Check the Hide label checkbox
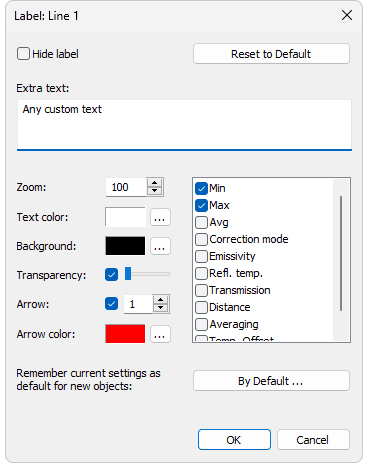The image size is (368, 468). tap(23, 54)
